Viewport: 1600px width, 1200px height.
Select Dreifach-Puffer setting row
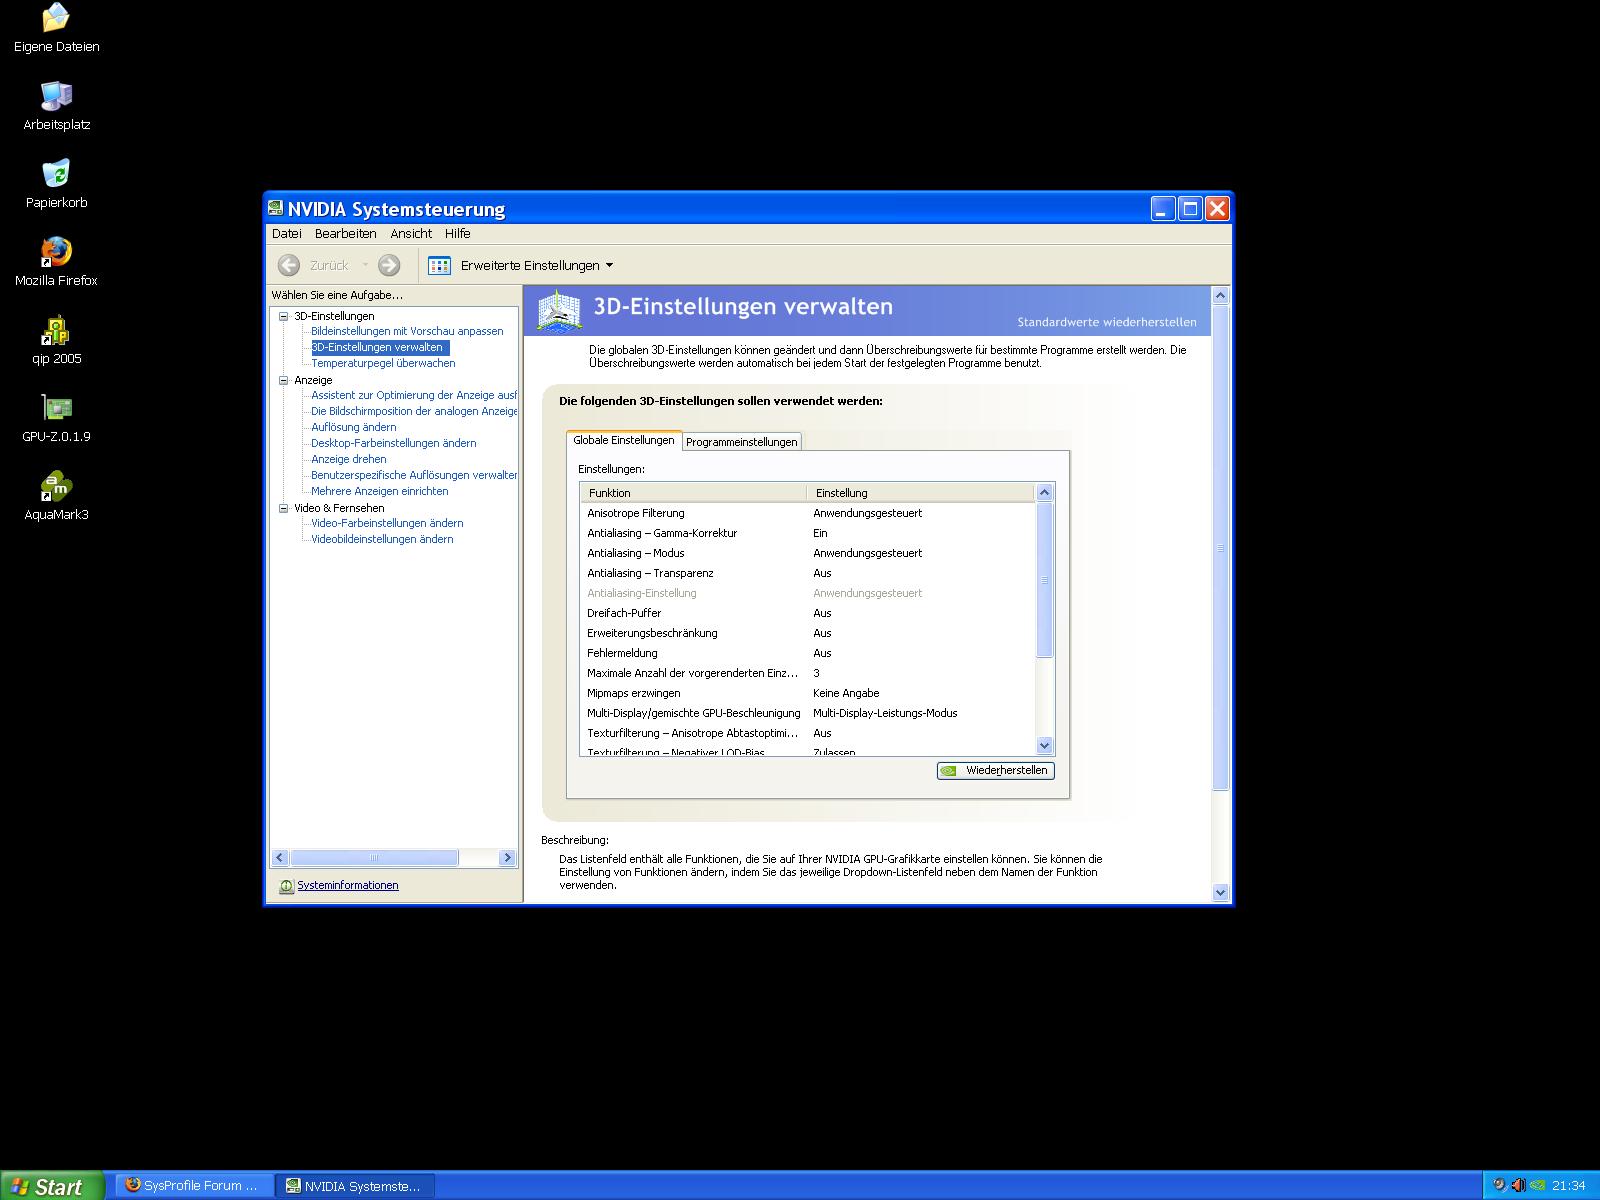click(x=807, y=613)
